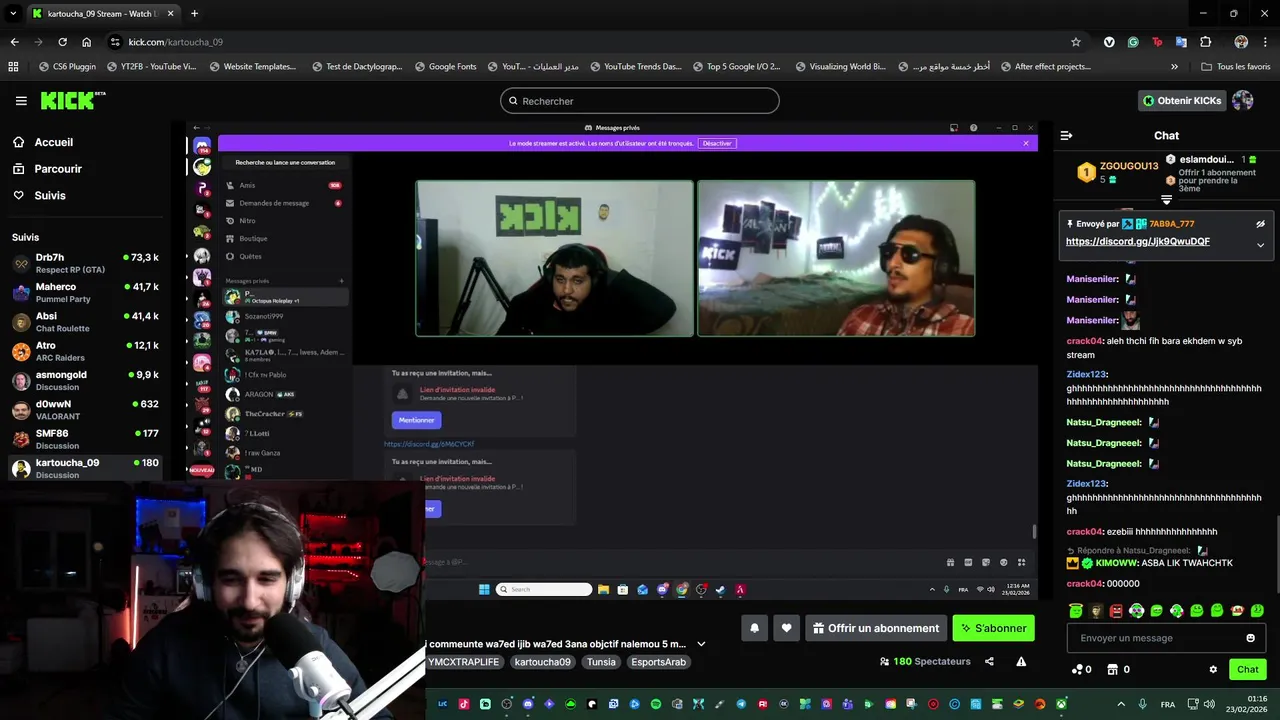
Task: Click Désactiver in Discord streamer mode banner
Action: pyautogui.click(x=717, y=143)
